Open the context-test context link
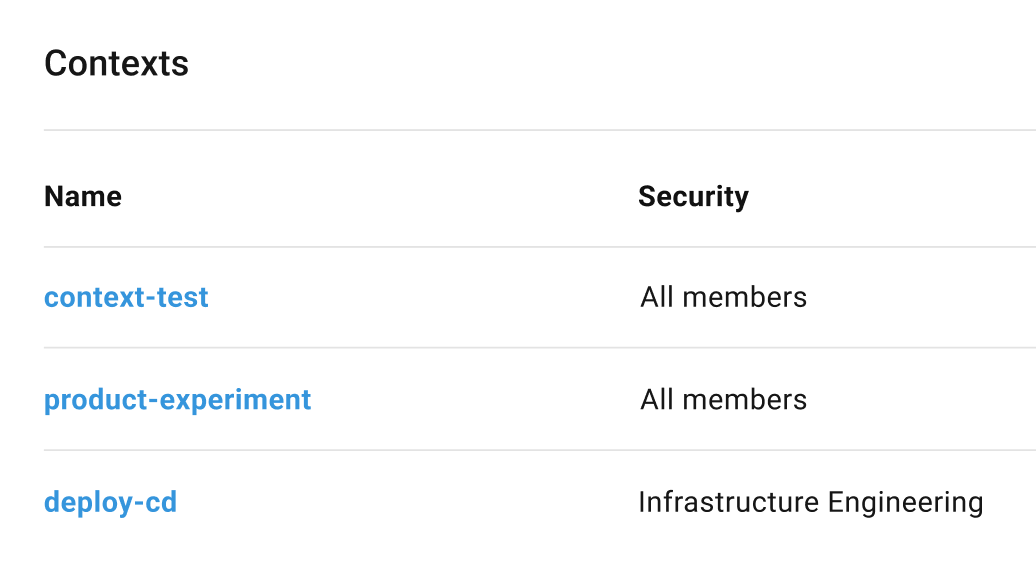The image size is (1036, 584). pos(126,297)
